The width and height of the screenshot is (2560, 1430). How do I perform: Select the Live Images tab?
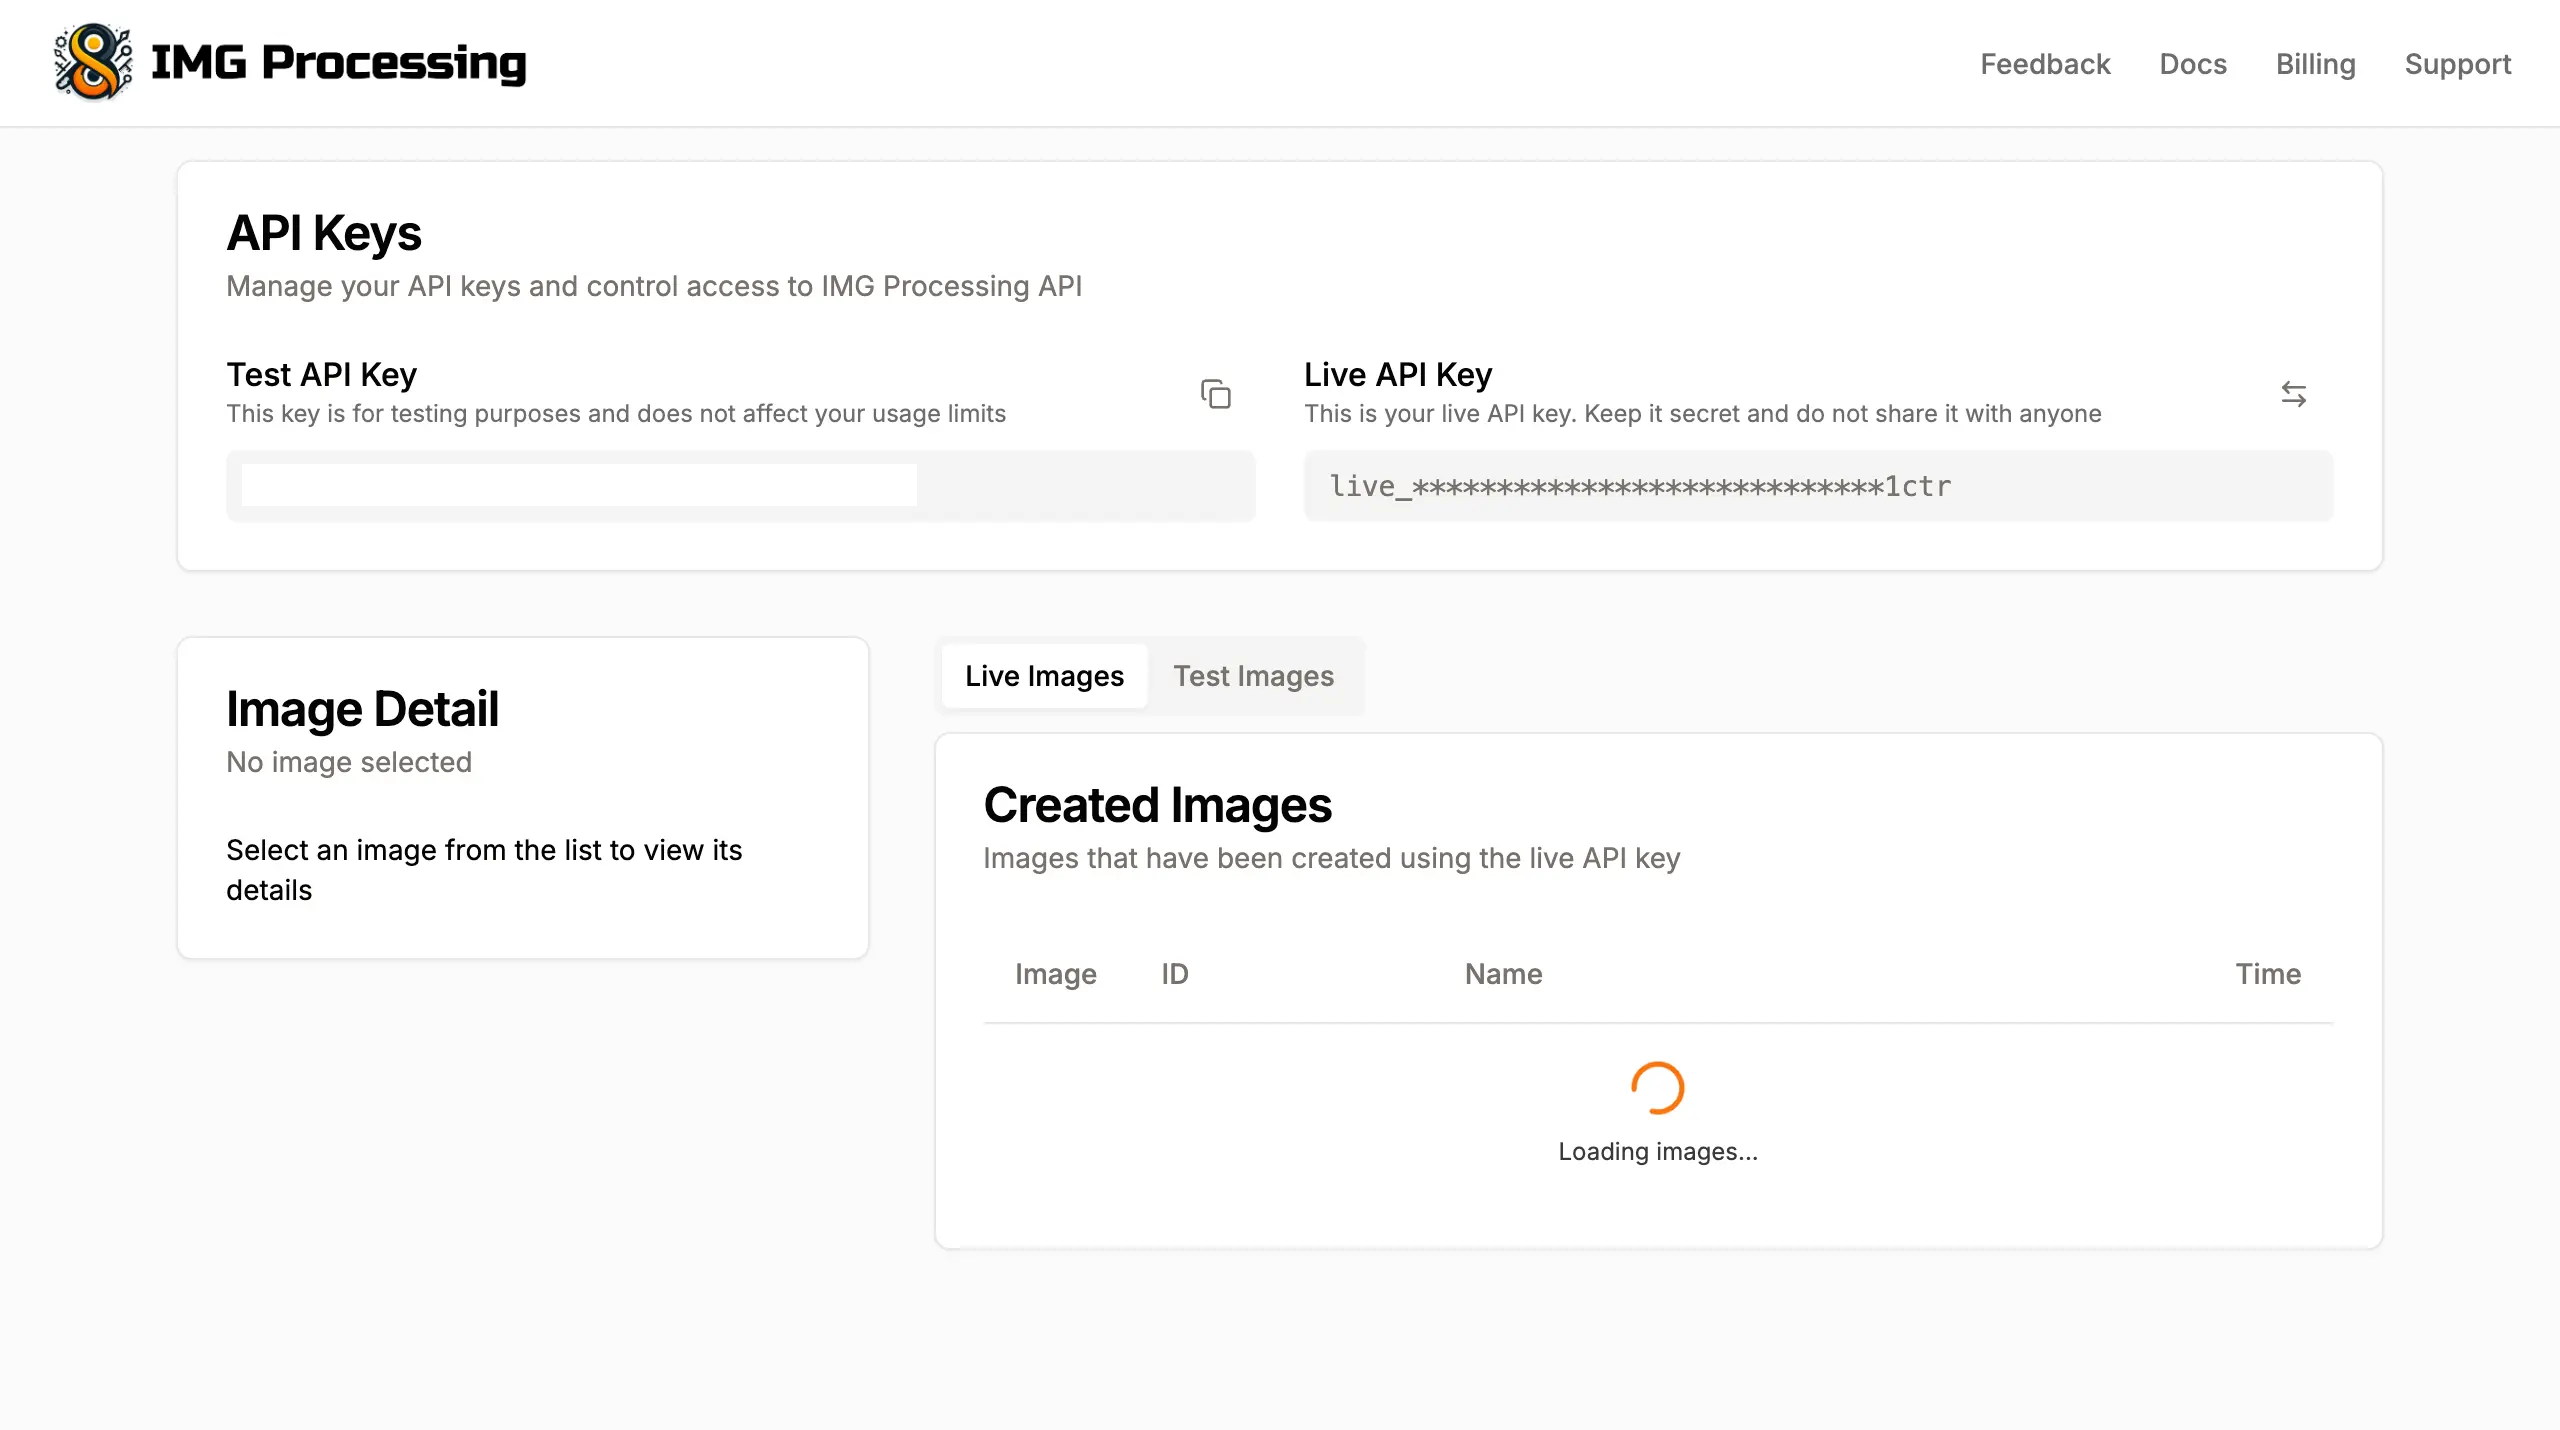coord(1044,676)
